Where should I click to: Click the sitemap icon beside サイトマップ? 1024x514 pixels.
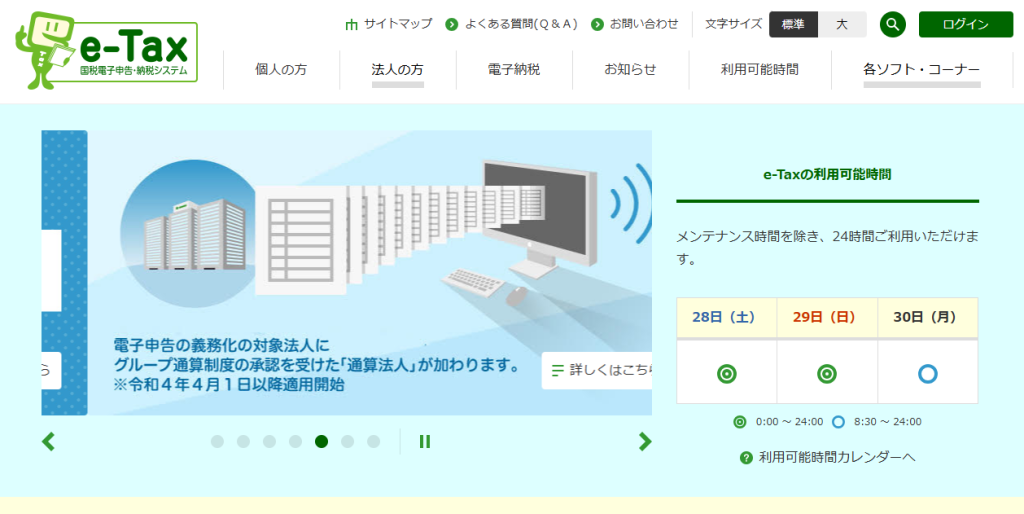pos(352,25)
